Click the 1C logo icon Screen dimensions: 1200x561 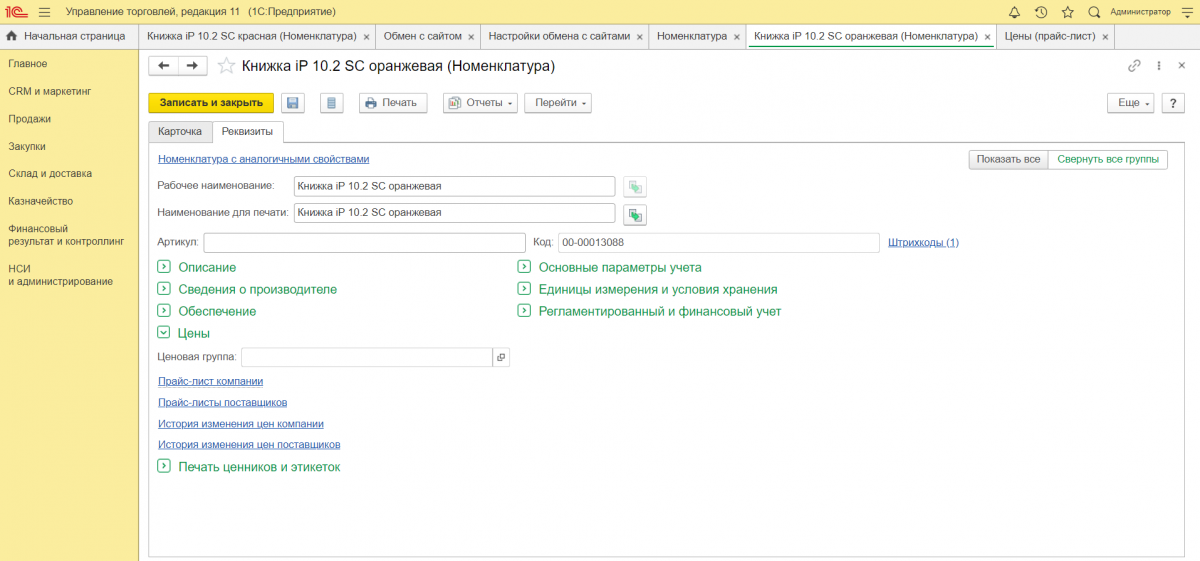coord(16,12)
